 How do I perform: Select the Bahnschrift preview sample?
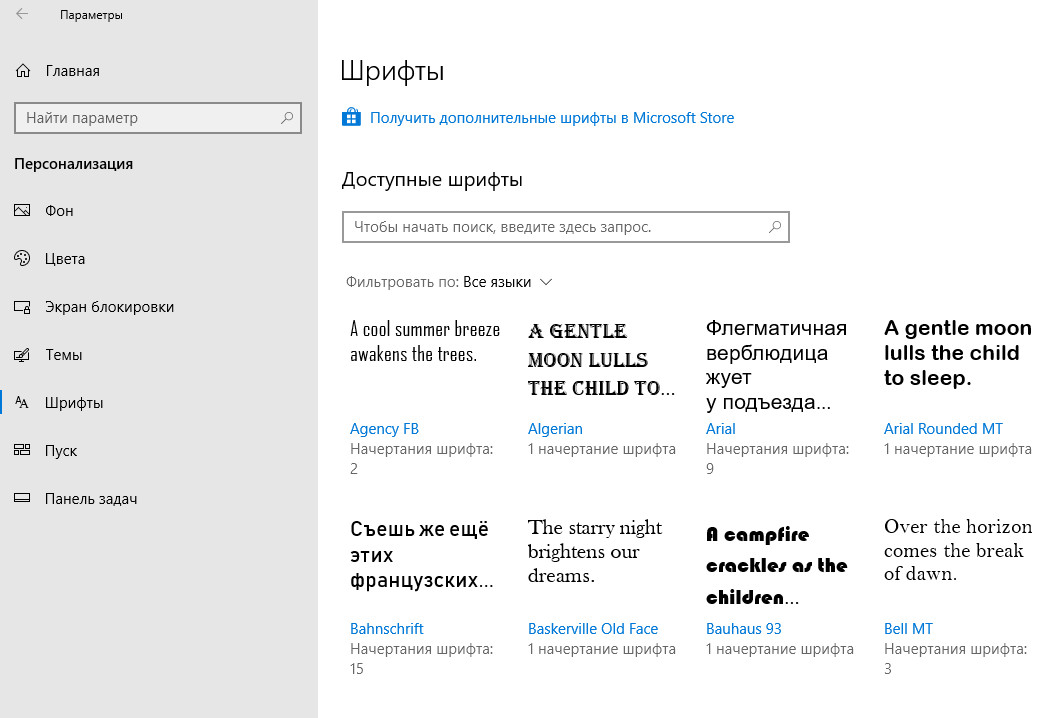422,555
